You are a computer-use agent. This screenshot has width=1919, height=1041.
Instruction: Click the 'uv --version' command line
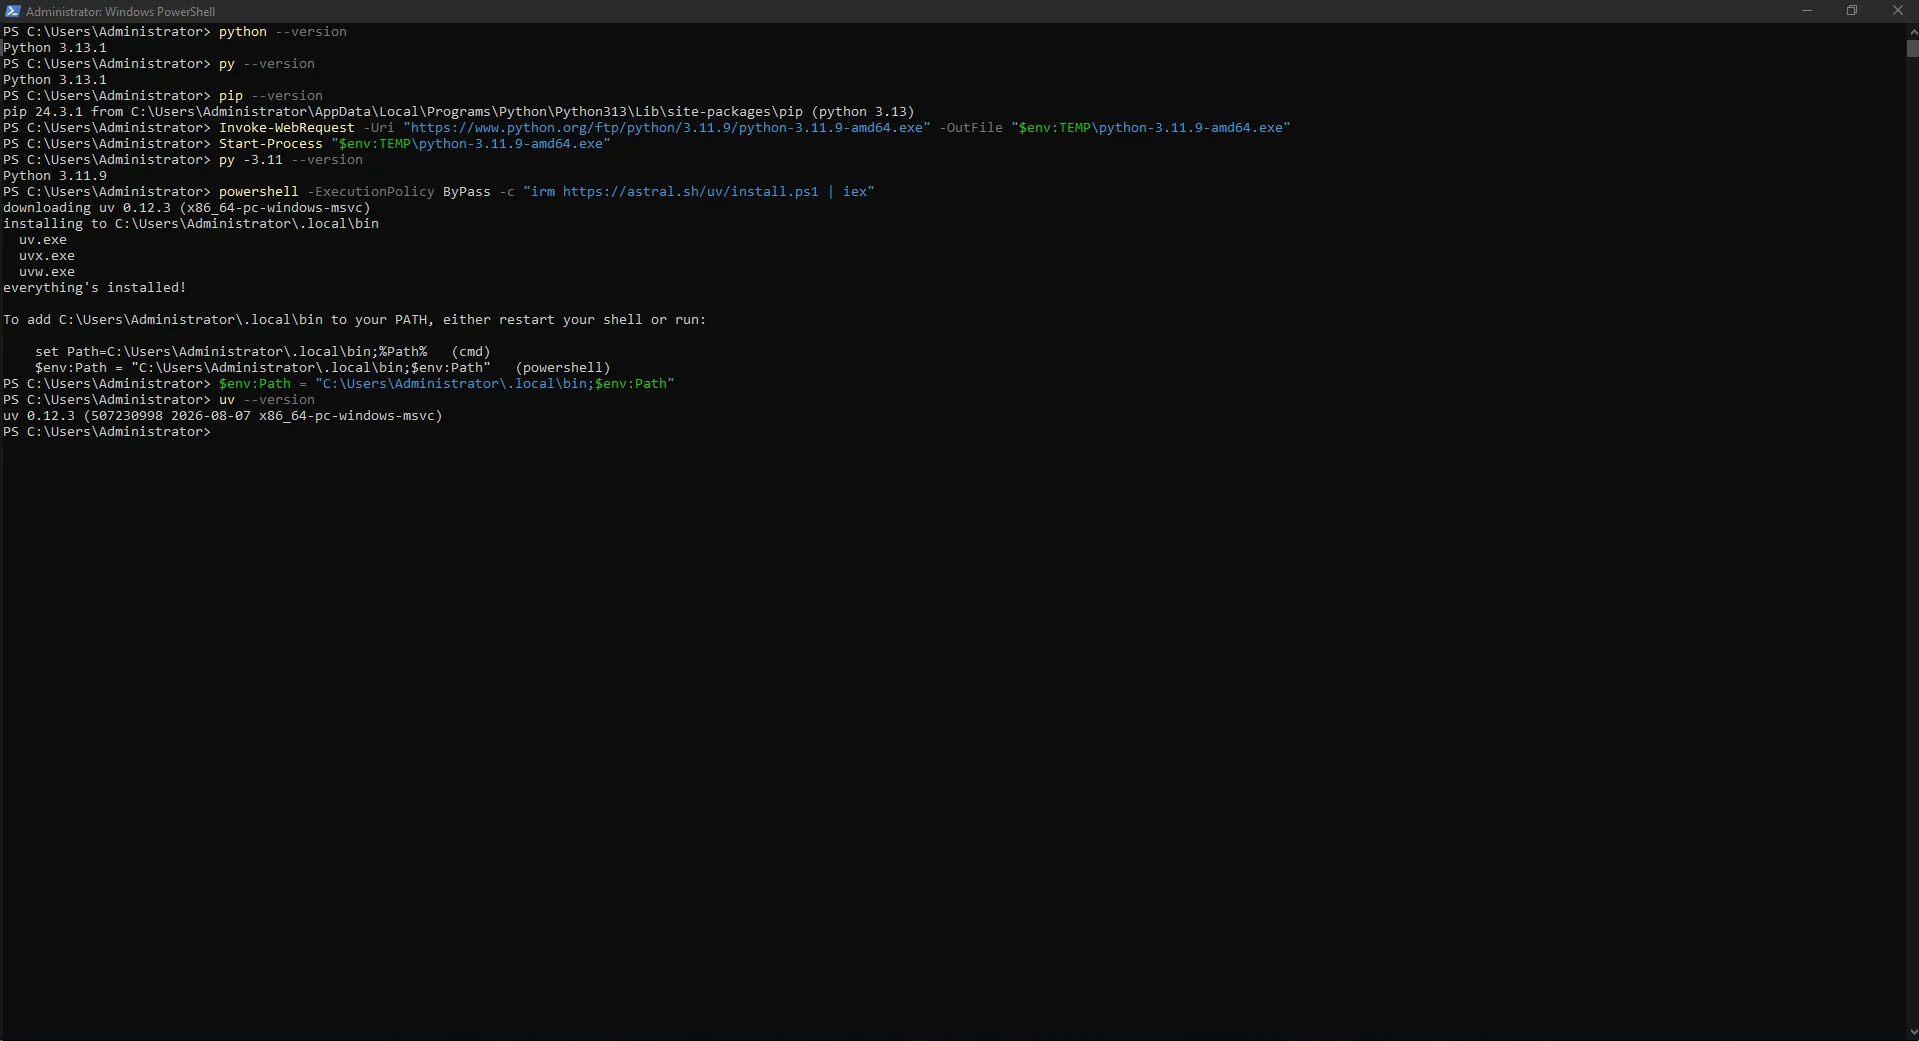(x=159, y=400)
